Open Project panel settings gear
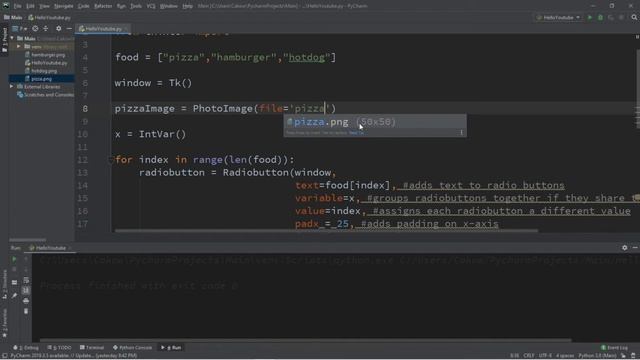Image resolution: width=640 pixels, height=360 pixels. coord(58,29)
